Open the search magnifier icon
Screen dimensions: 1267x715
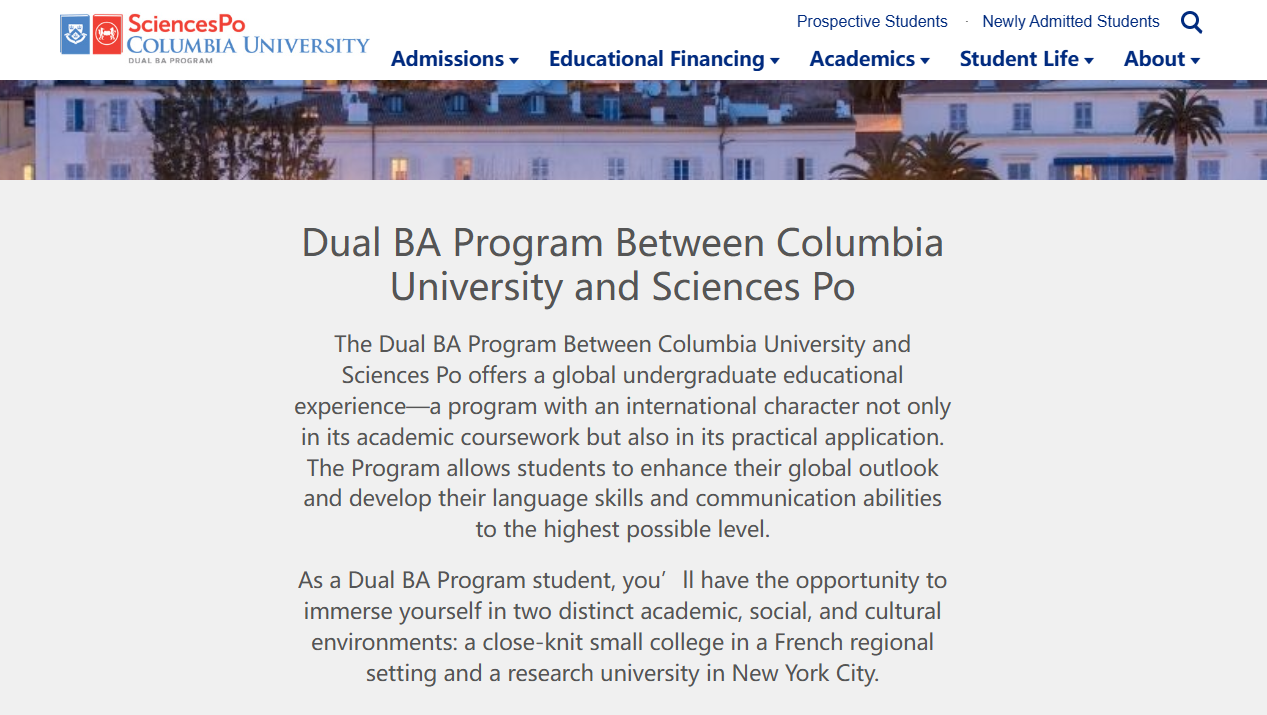click(1191, 22)
